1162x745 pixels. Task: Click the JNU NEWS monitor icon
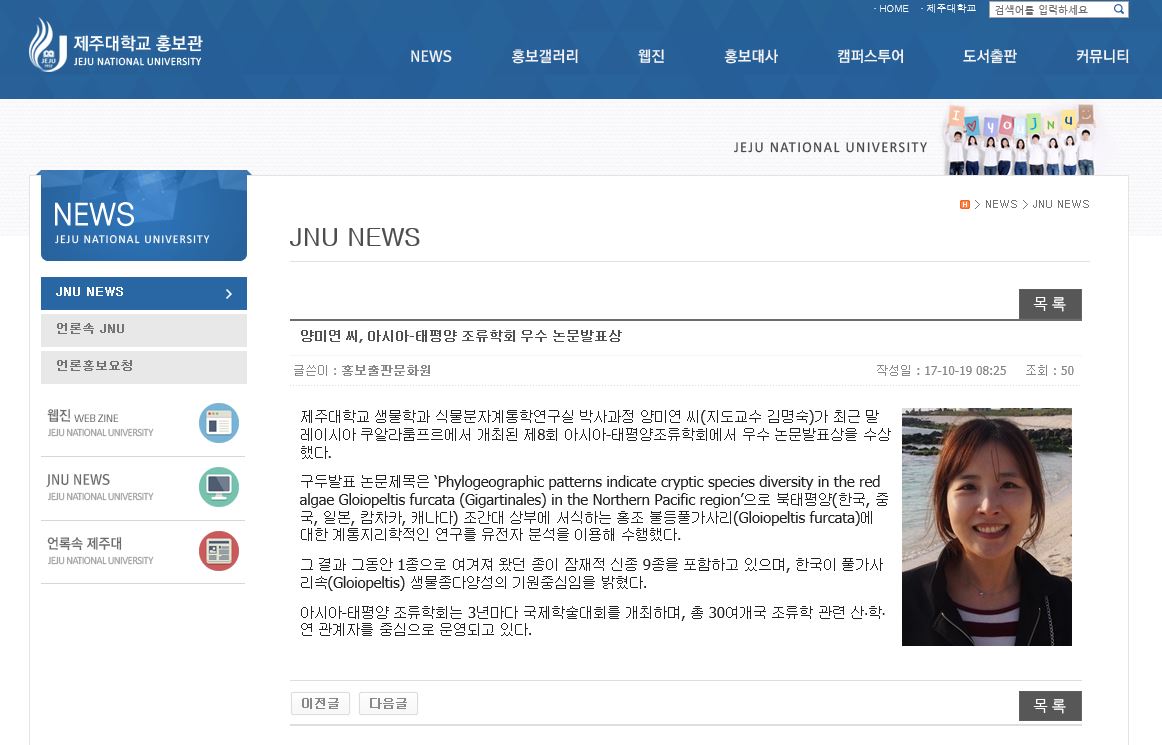click(219, 487)
